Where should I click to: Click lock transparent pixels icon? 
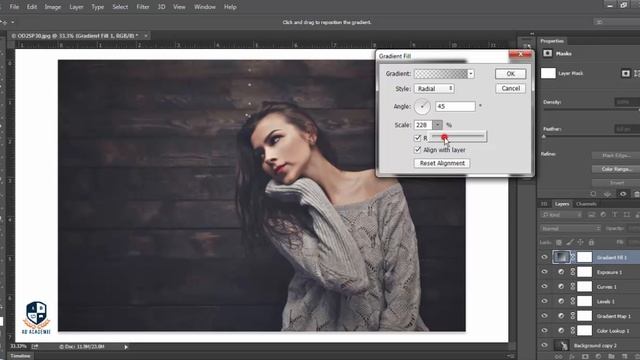click(x=559, y=242)
